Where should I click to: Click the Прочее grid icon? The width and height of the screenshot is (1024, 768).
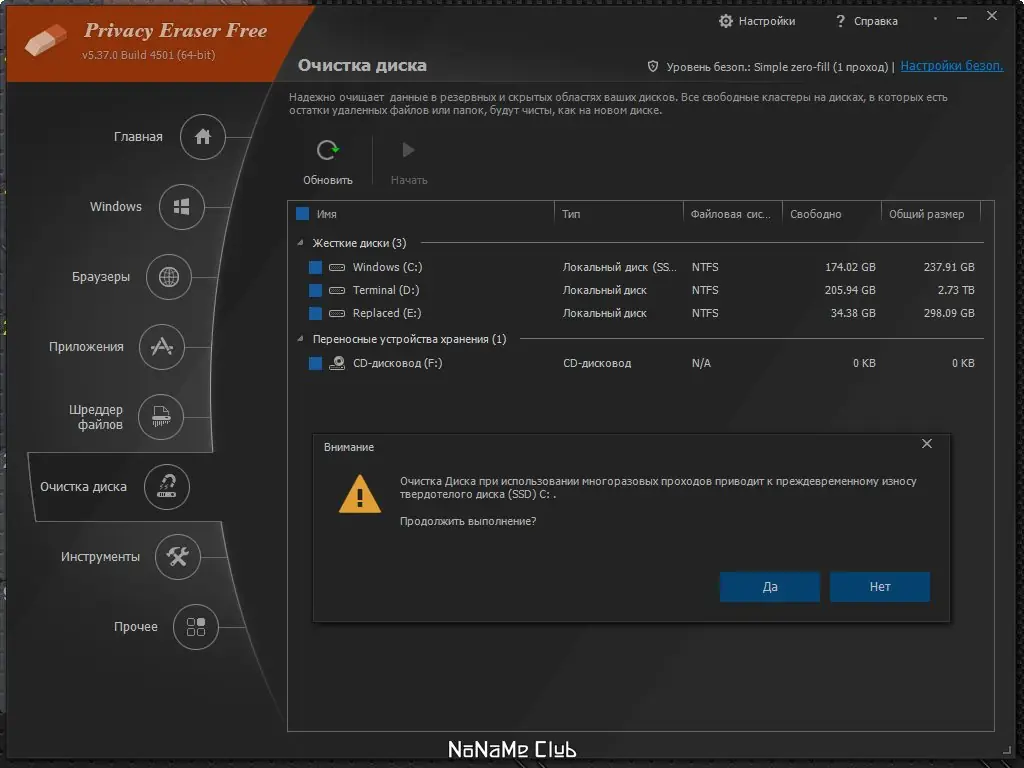pos(195,627)
